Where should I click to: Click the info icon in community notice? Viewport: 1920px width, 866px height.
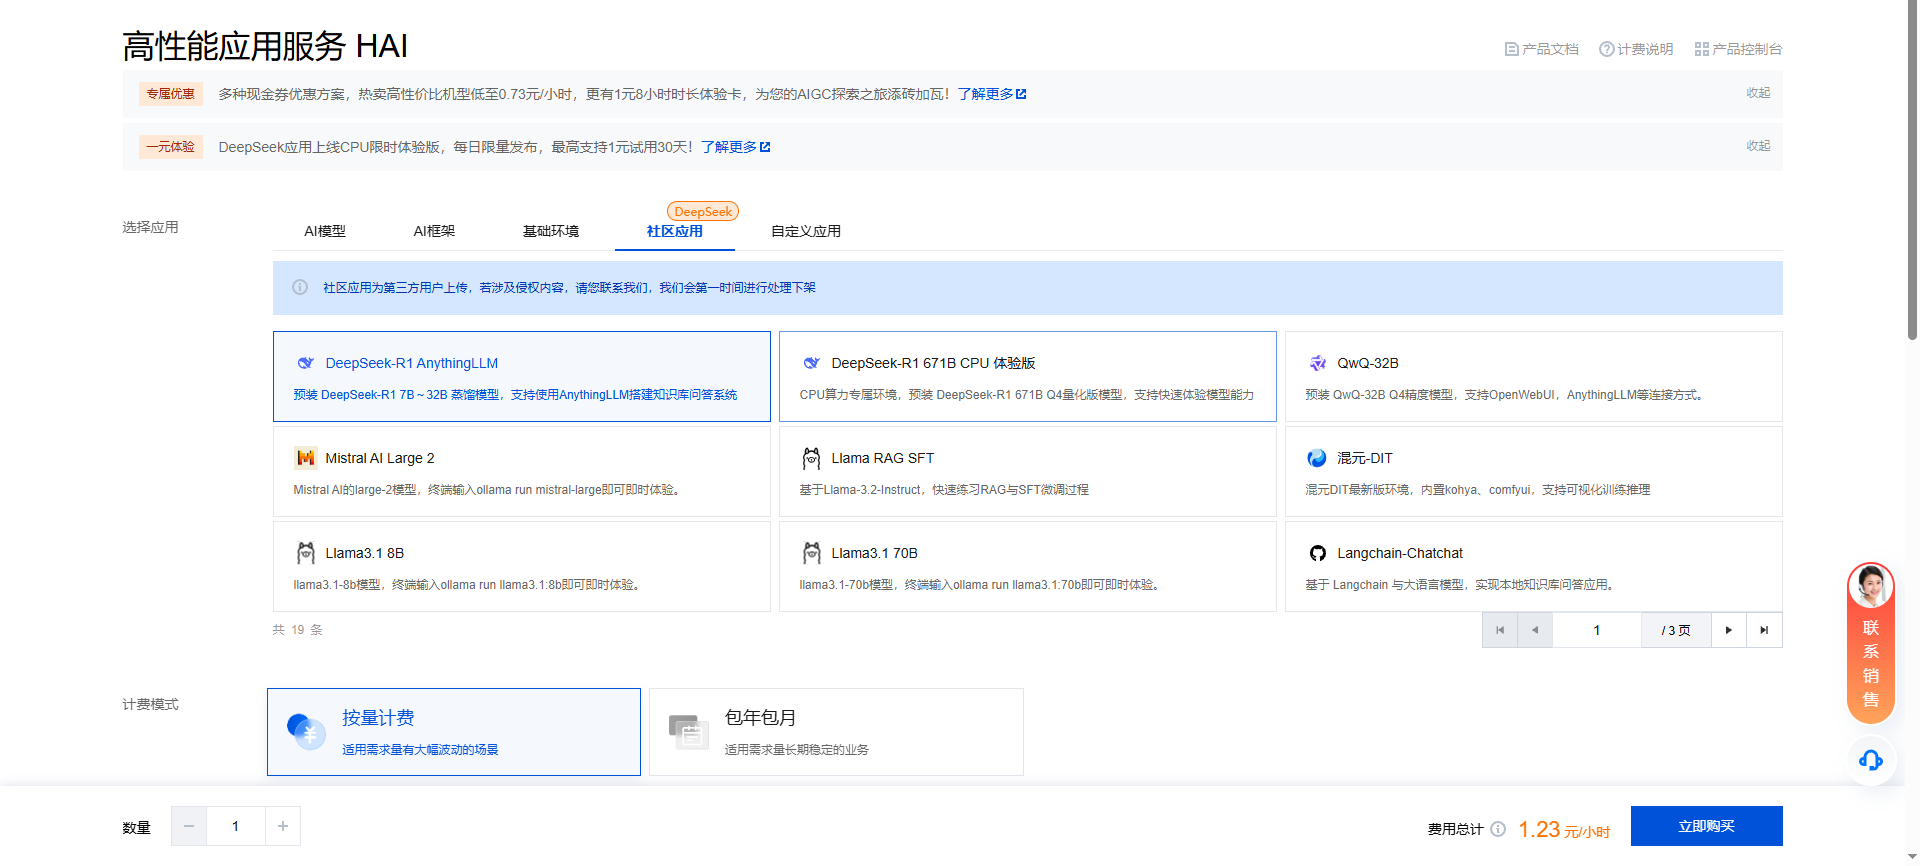pos(300,288)
